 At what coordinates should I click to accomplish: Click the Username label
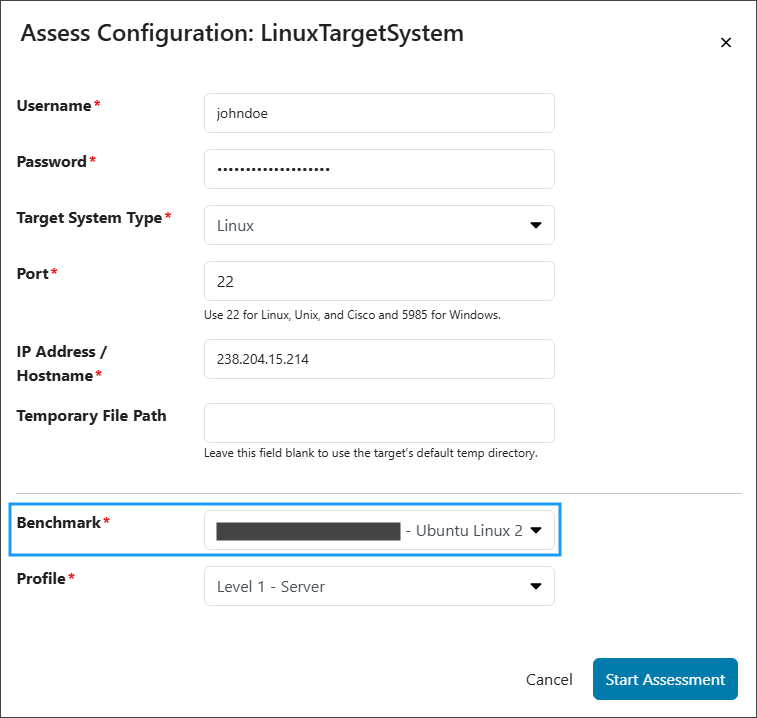pos(54,106)
